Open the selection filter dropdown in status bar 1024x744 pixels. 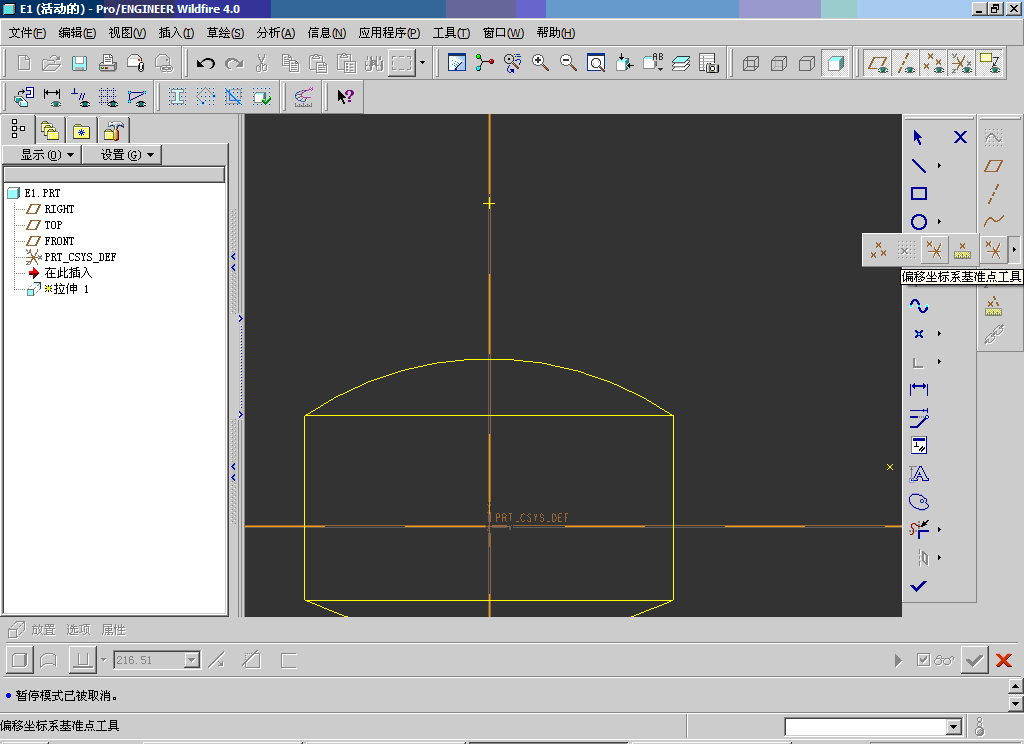953,726
